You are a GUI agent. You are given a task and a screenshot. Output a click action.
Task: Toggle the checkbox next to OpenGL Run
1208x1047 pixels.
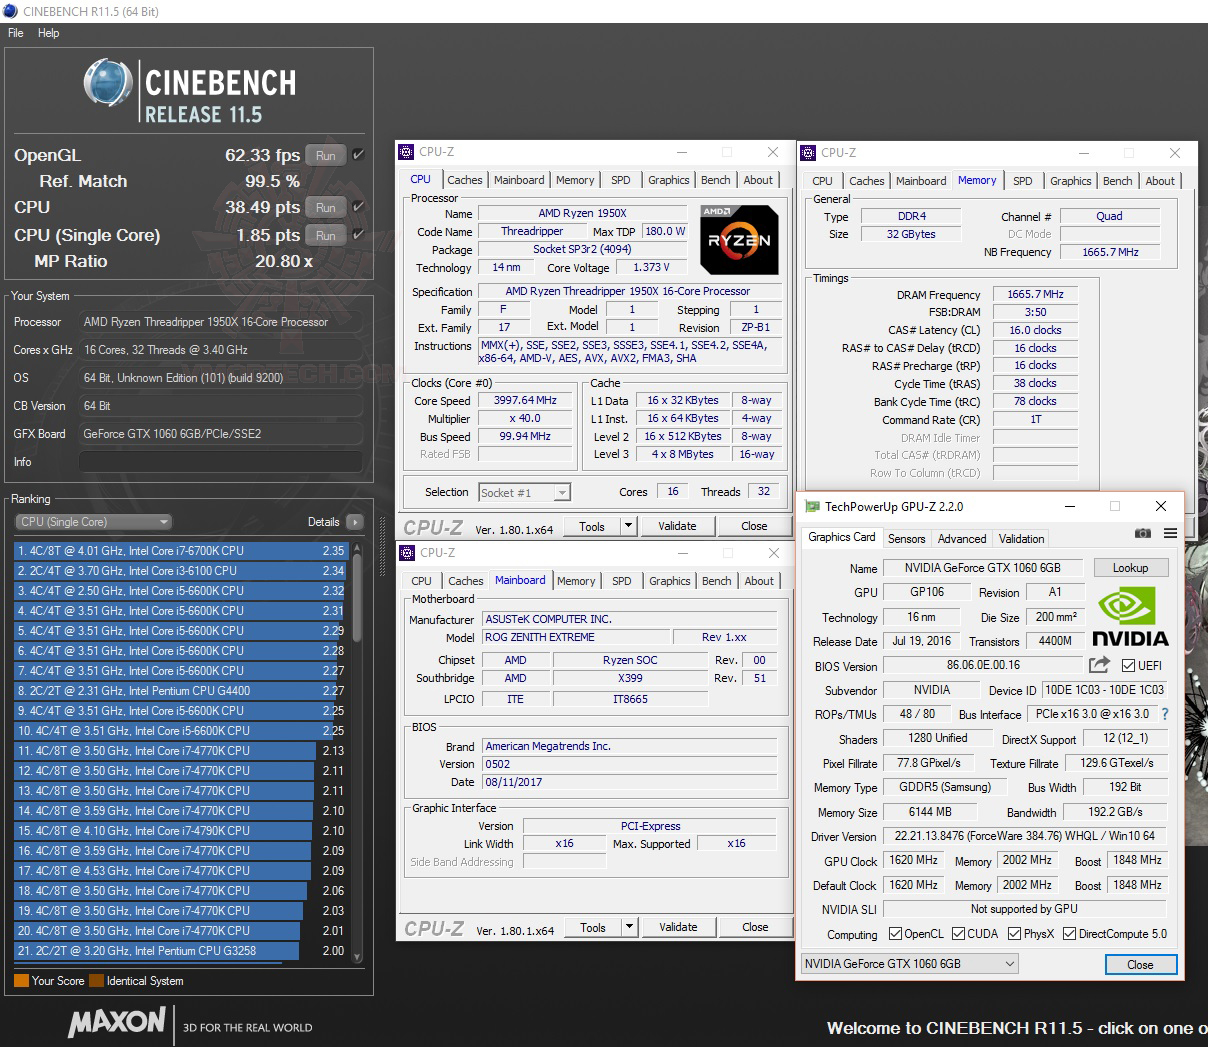point(358,155)
